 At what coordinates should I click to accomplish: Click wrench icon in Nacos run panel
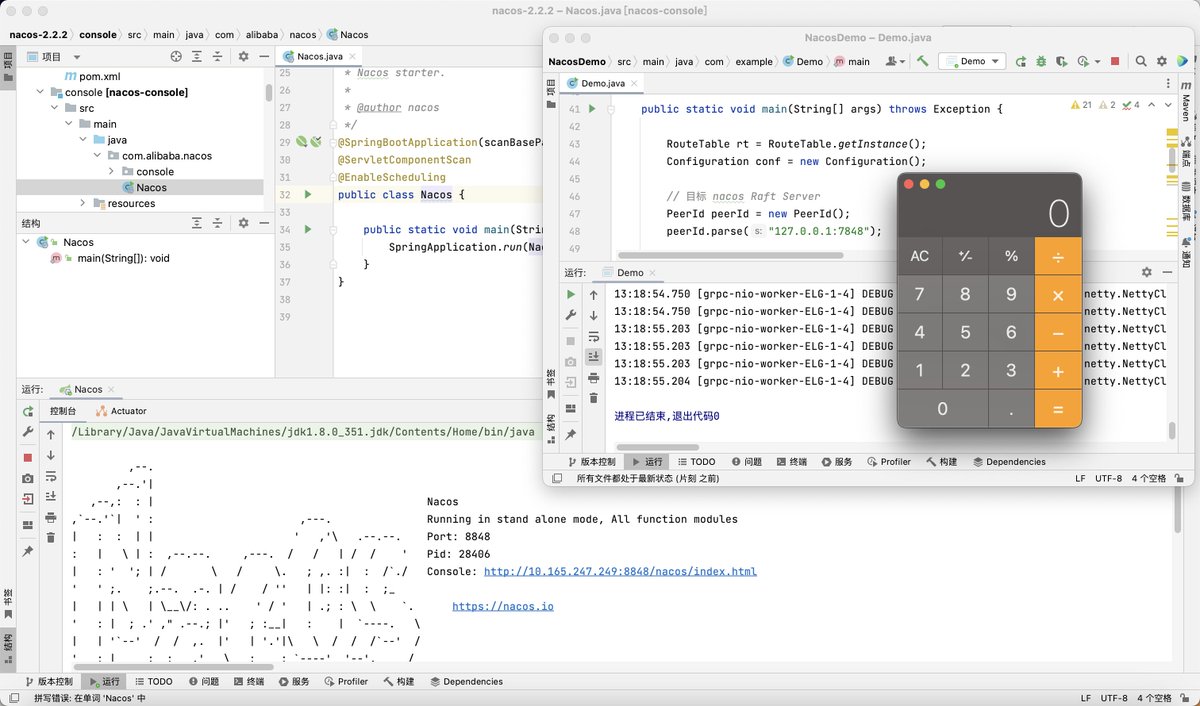point(28,433)
